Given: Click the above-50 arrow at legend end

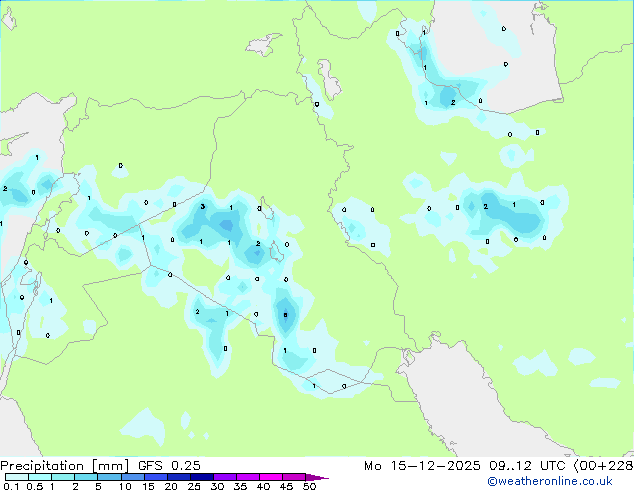Looking at the screenshot, I should 317,477.
